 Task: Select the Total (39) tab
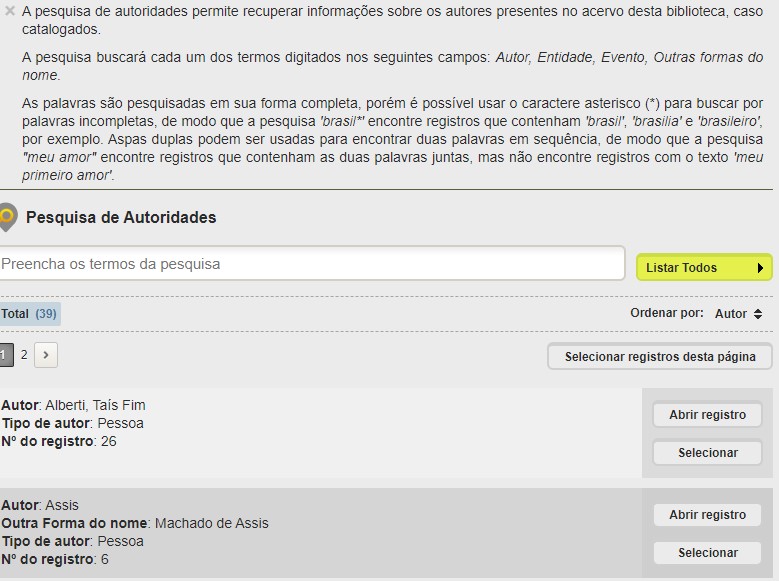pos(29,314)
